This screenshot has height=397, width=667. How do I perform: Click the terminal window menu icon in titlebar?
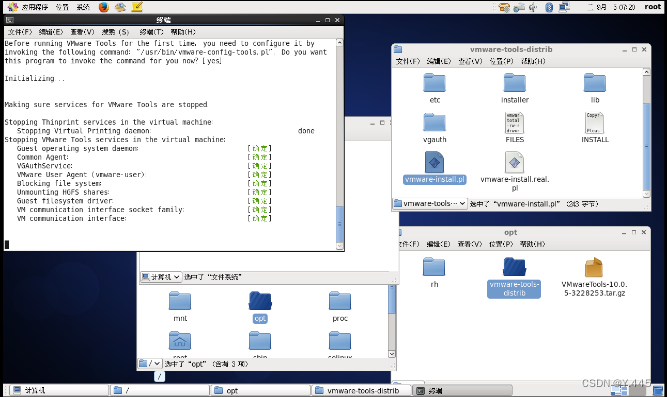[10, 20]
